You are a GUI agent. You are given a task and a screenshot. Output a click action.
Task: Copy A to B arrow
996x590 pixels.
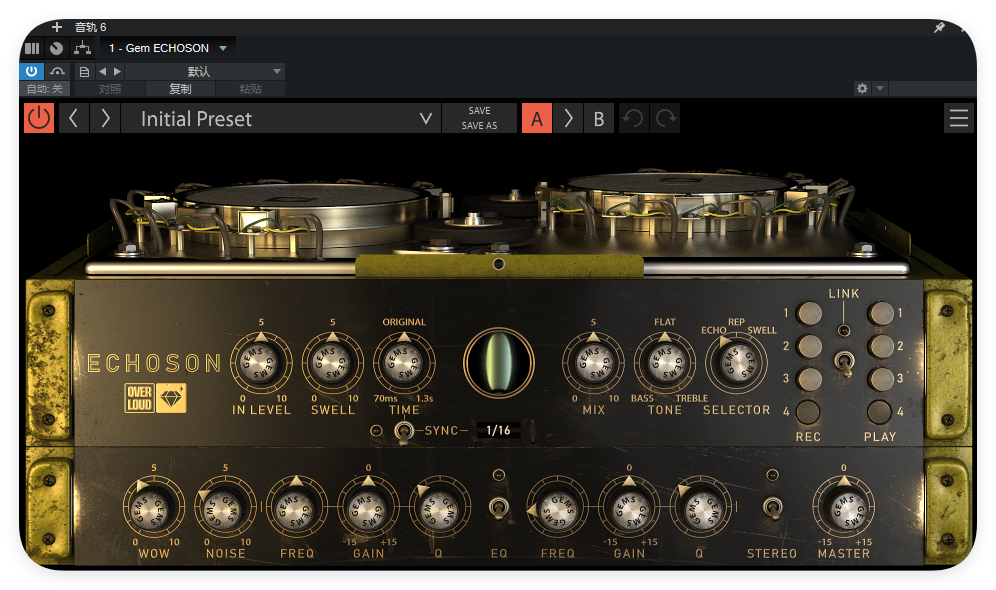(569, 118)
